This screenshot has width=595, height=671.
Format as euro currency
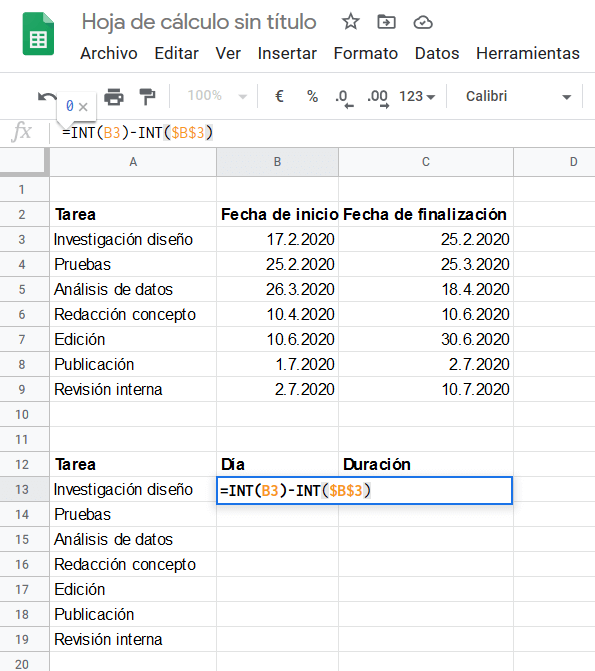pyautogui.click(x=279, y=96)
